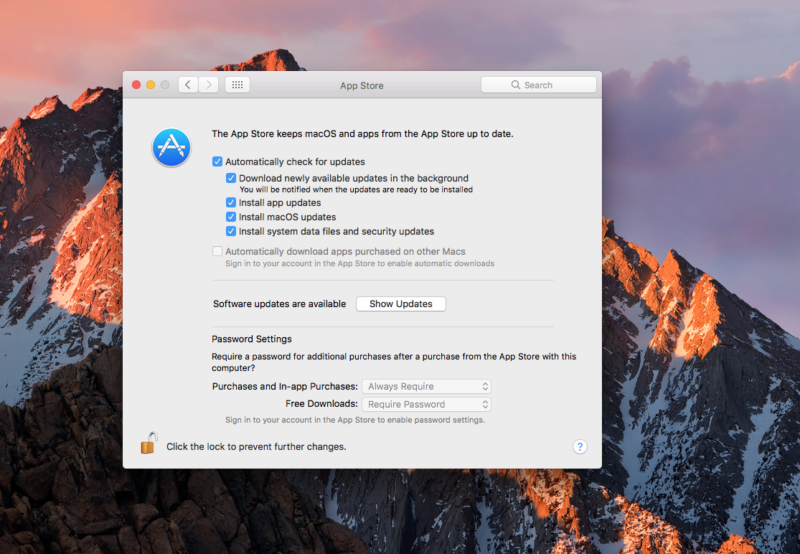800x554 pixels.
Task: Click the 'Free Downloads:' label
Action: pyautogui.click(x=321, y=404)
